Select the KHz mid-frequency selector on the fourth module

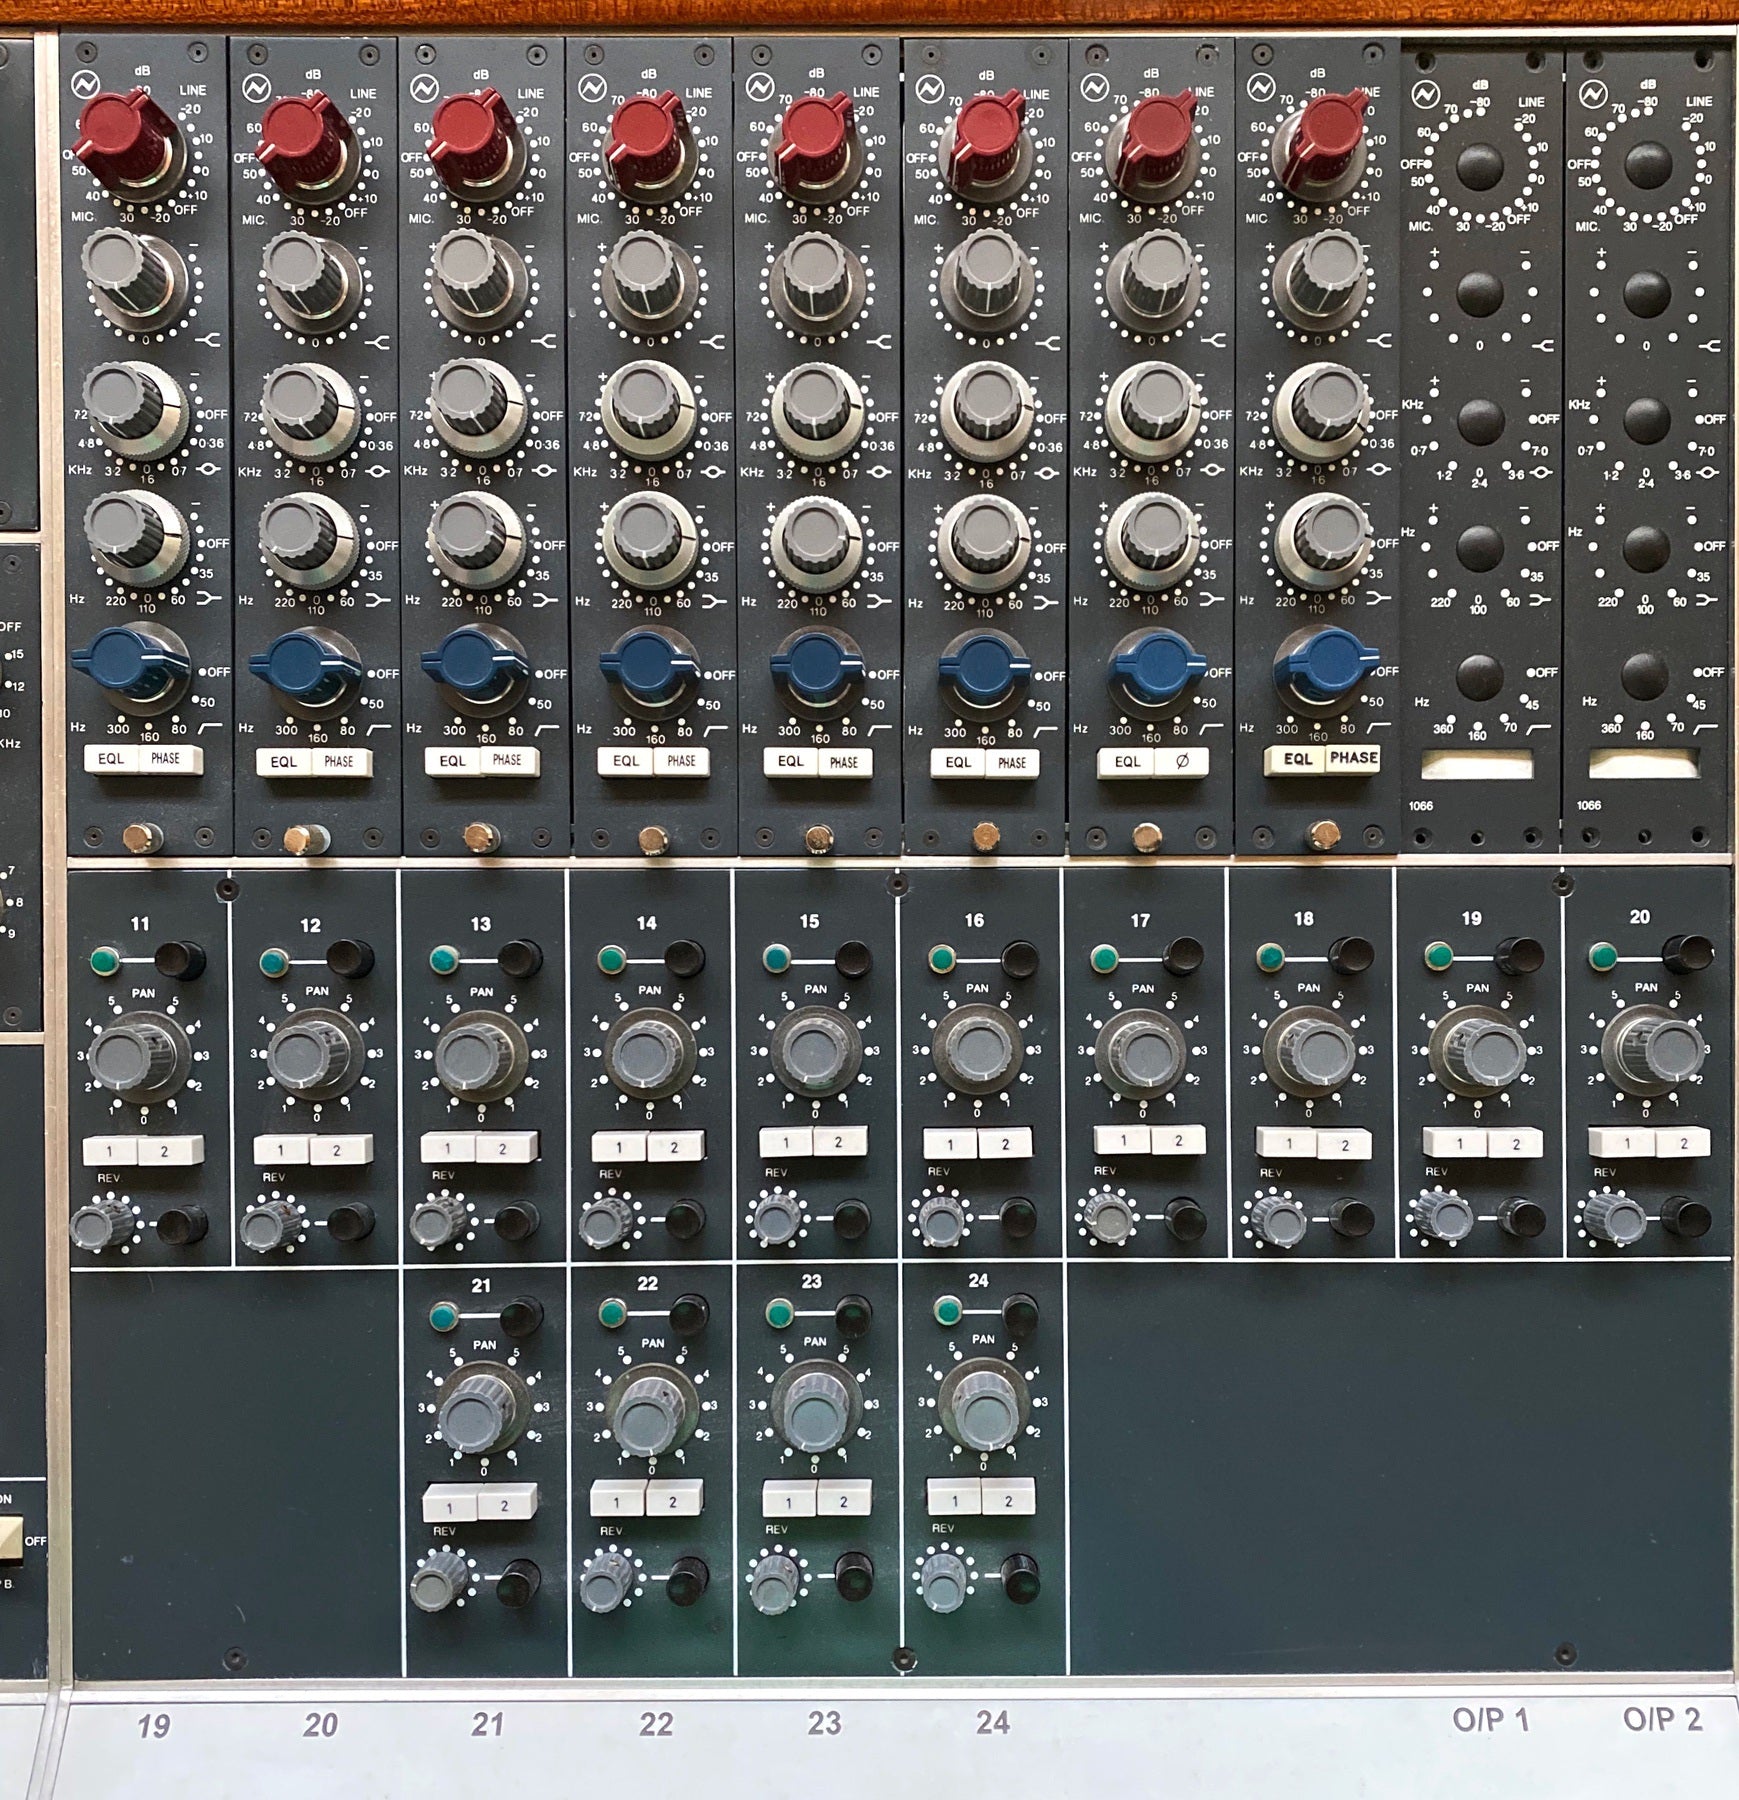click(x=640, y=401)
